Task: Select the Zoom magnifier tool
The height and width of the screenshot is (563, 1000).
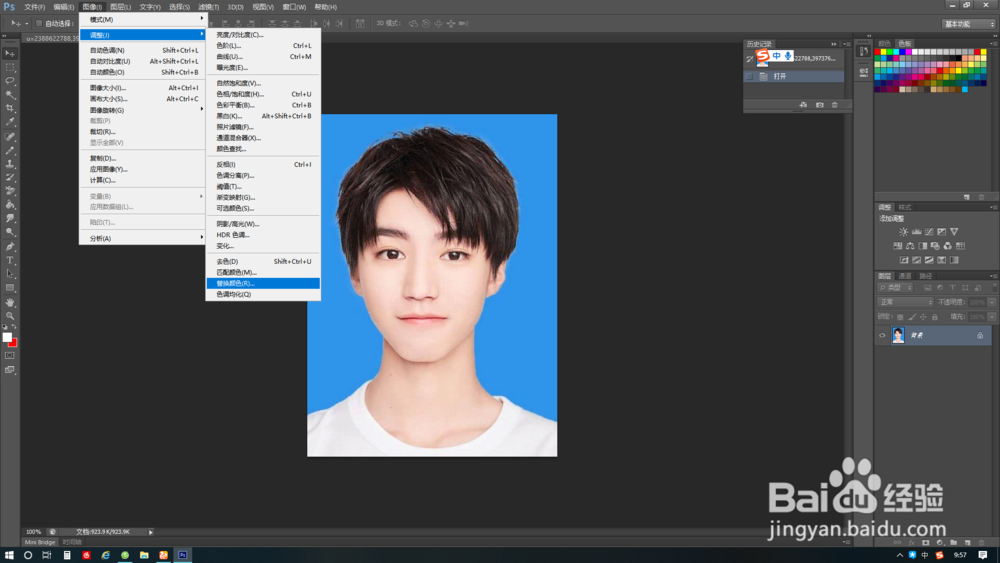Action: point(10,315)
